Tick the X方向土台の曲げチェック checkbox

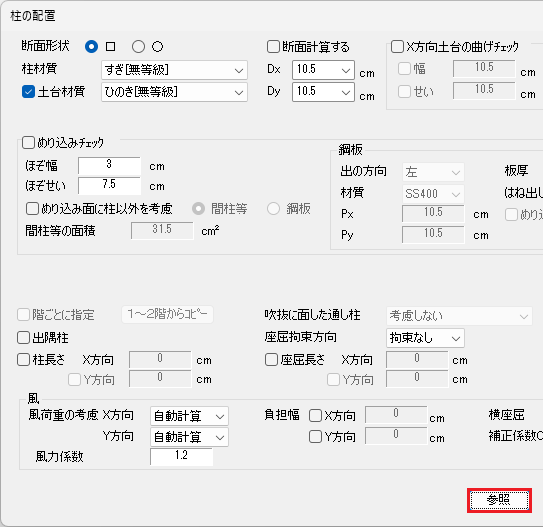(x=397, y=46)
